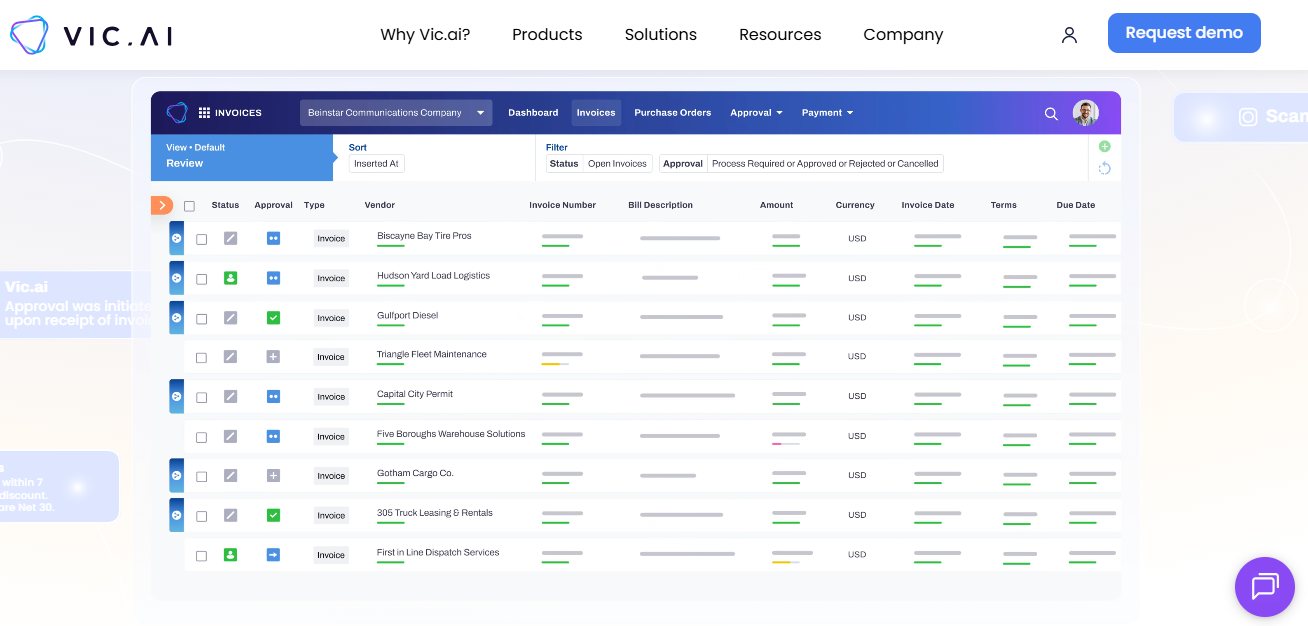The width and height of the screenshot is (1308, 626).
Task: Click the Inserted At sort chip
Action: coord(376,163)
